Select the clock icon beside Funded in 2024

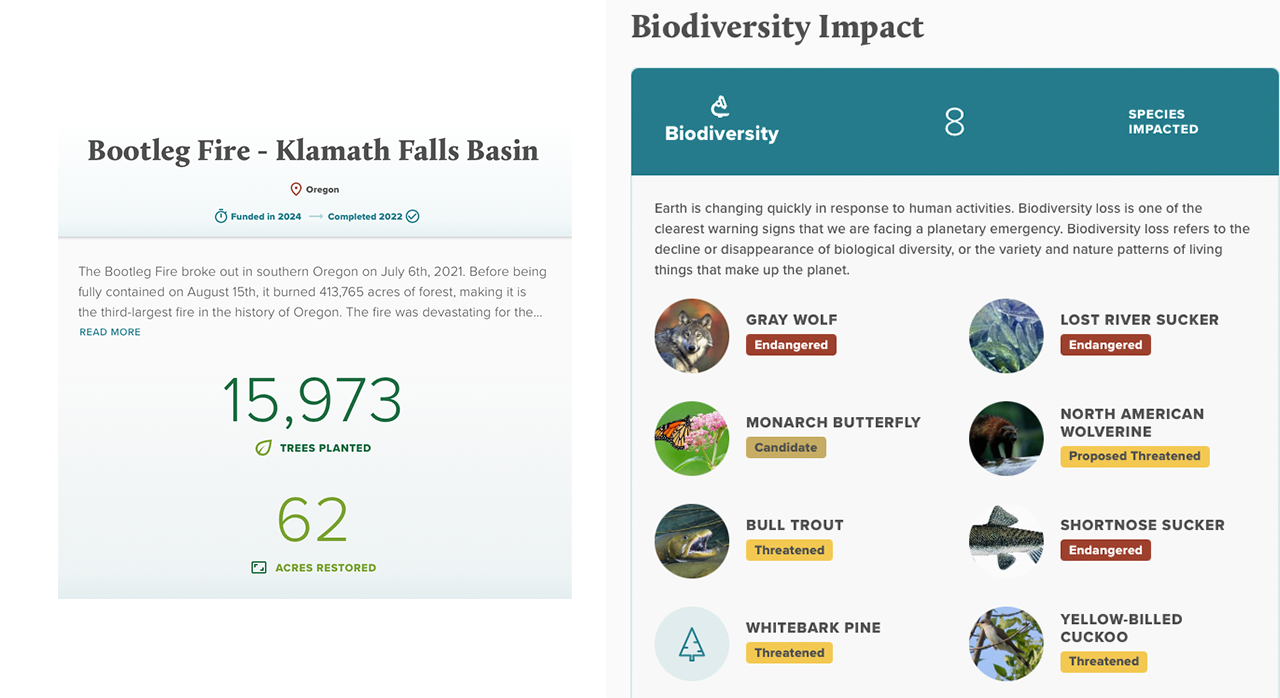pos(220,216)
